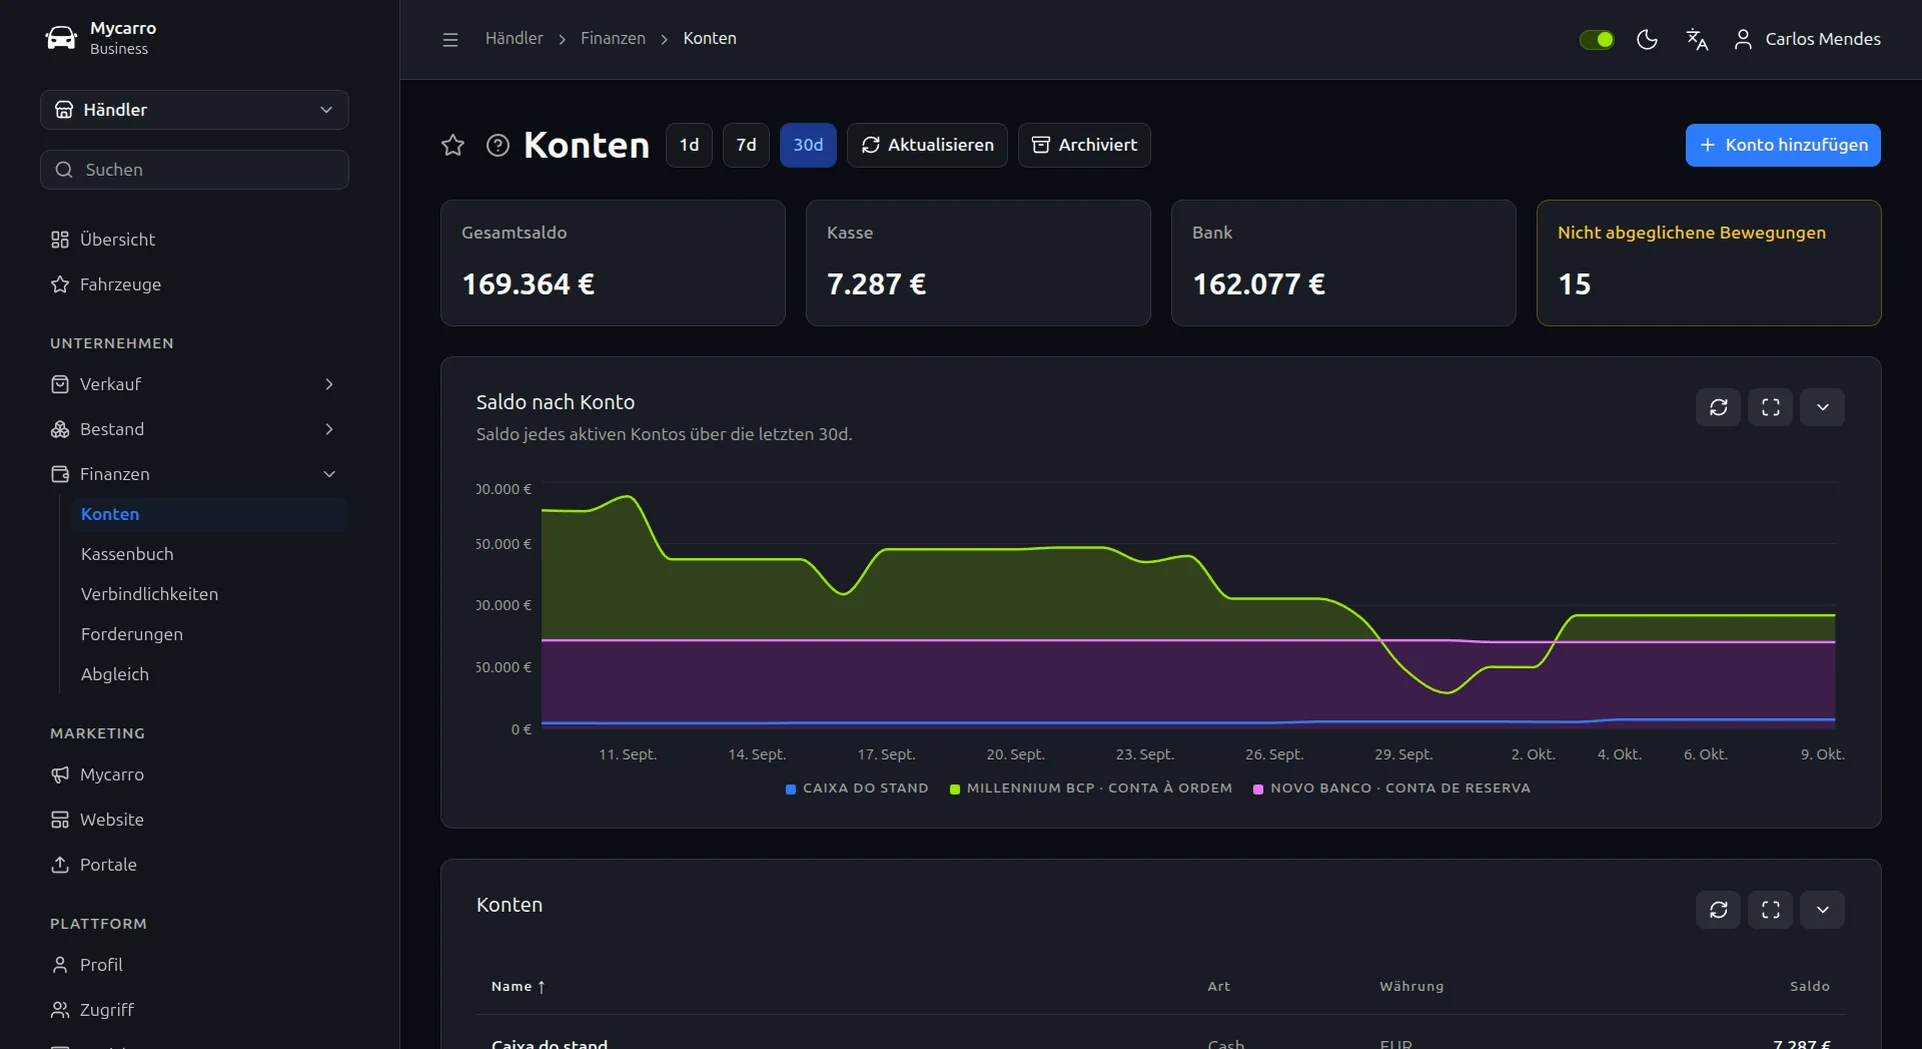Select the 30d time range
The width and height of the screenshot is (1922, 1049).
pos(808,145)
